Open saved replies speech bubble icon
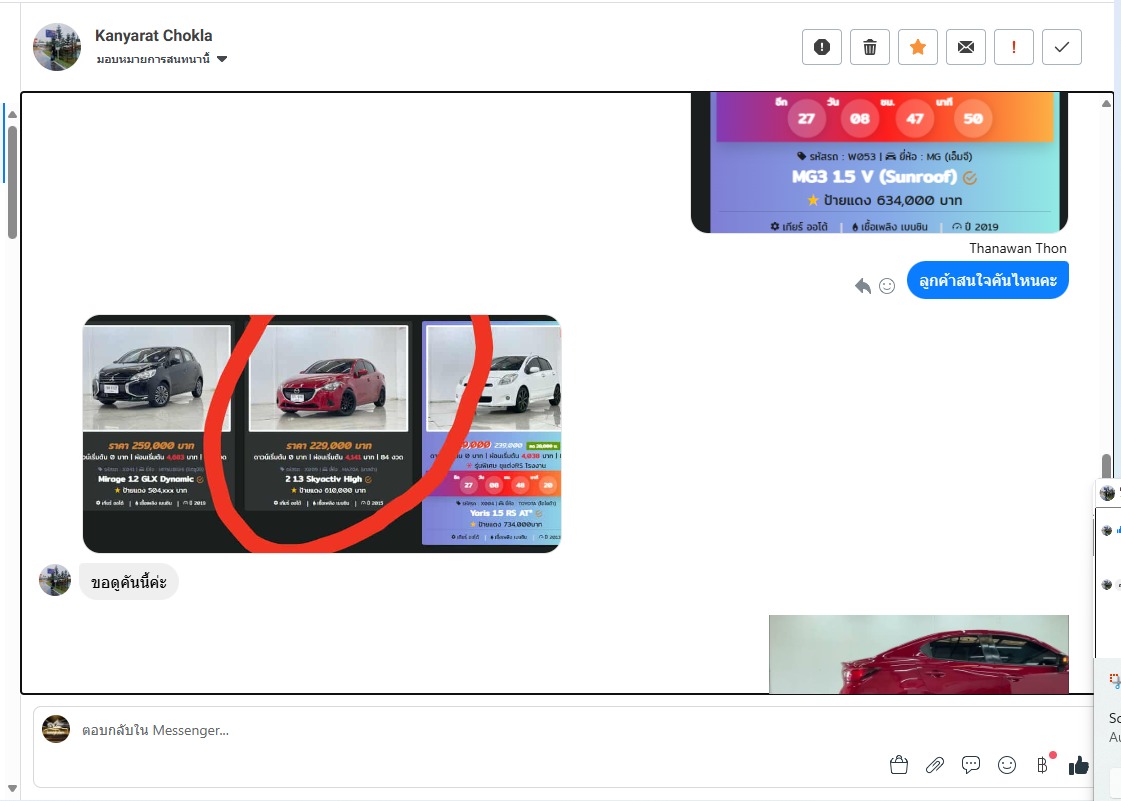This screenshot has width=1121, height=801. [x=970, y=765]
